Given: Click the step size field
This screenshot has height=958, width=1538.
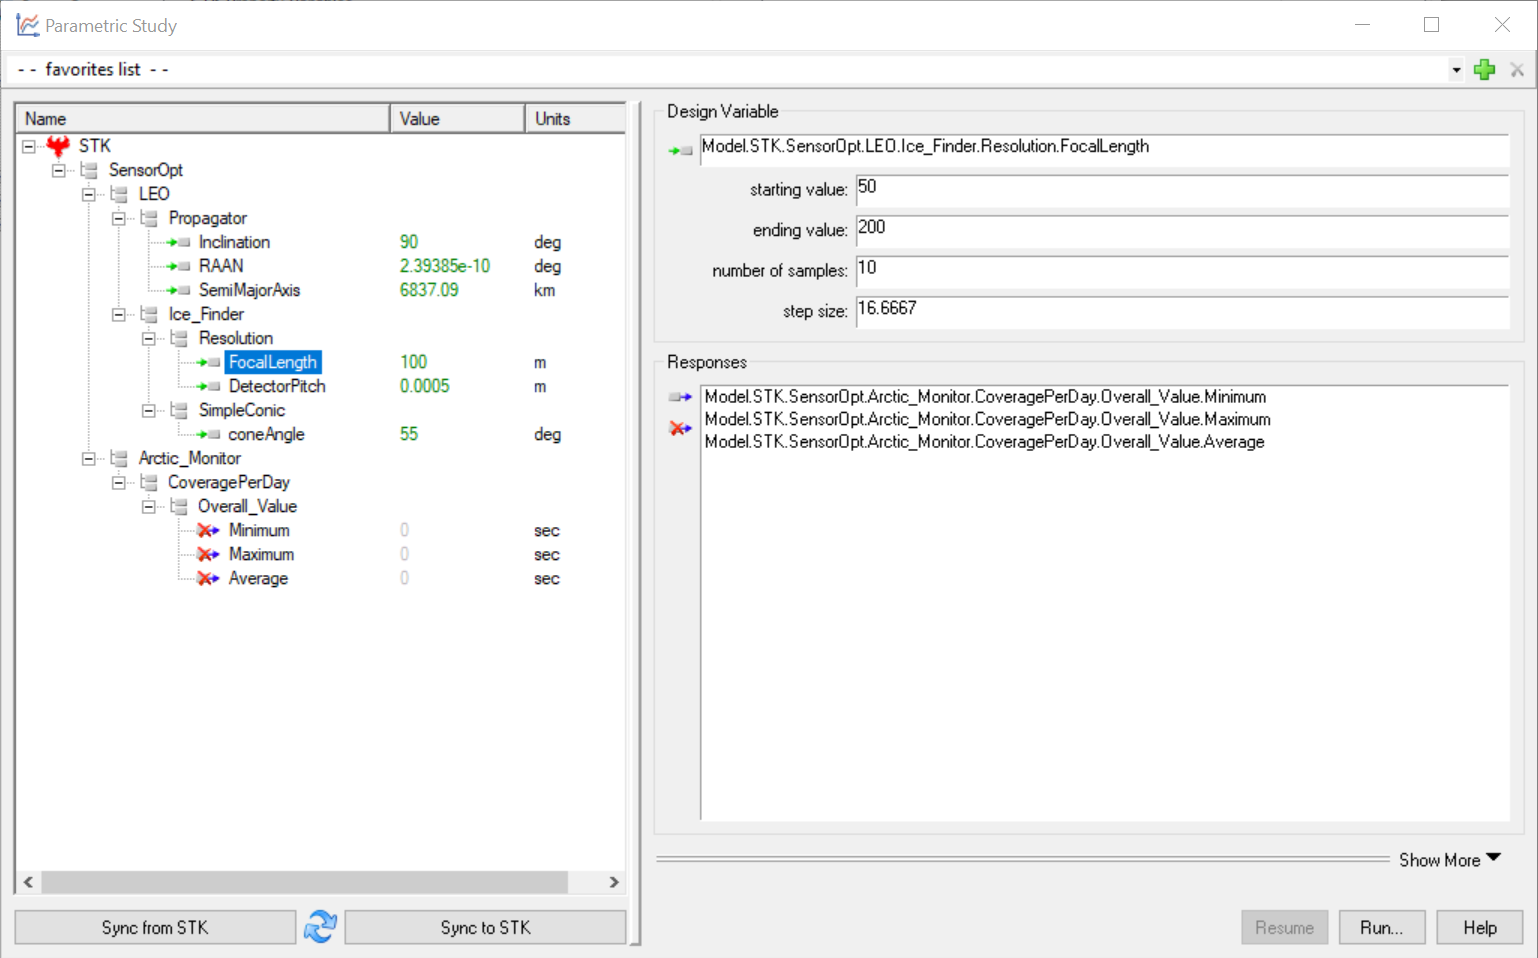Looking at the screenshot, I should [1182, 311].
